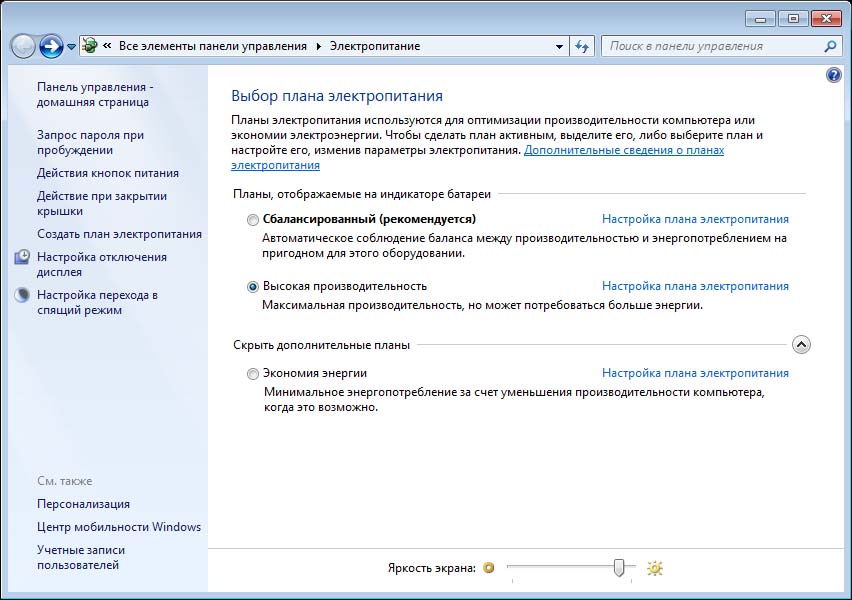Click 'Планы, отображаемые на индикаторе батареи' label
This screenshot has height=600, width=852.
click(362, 194)
